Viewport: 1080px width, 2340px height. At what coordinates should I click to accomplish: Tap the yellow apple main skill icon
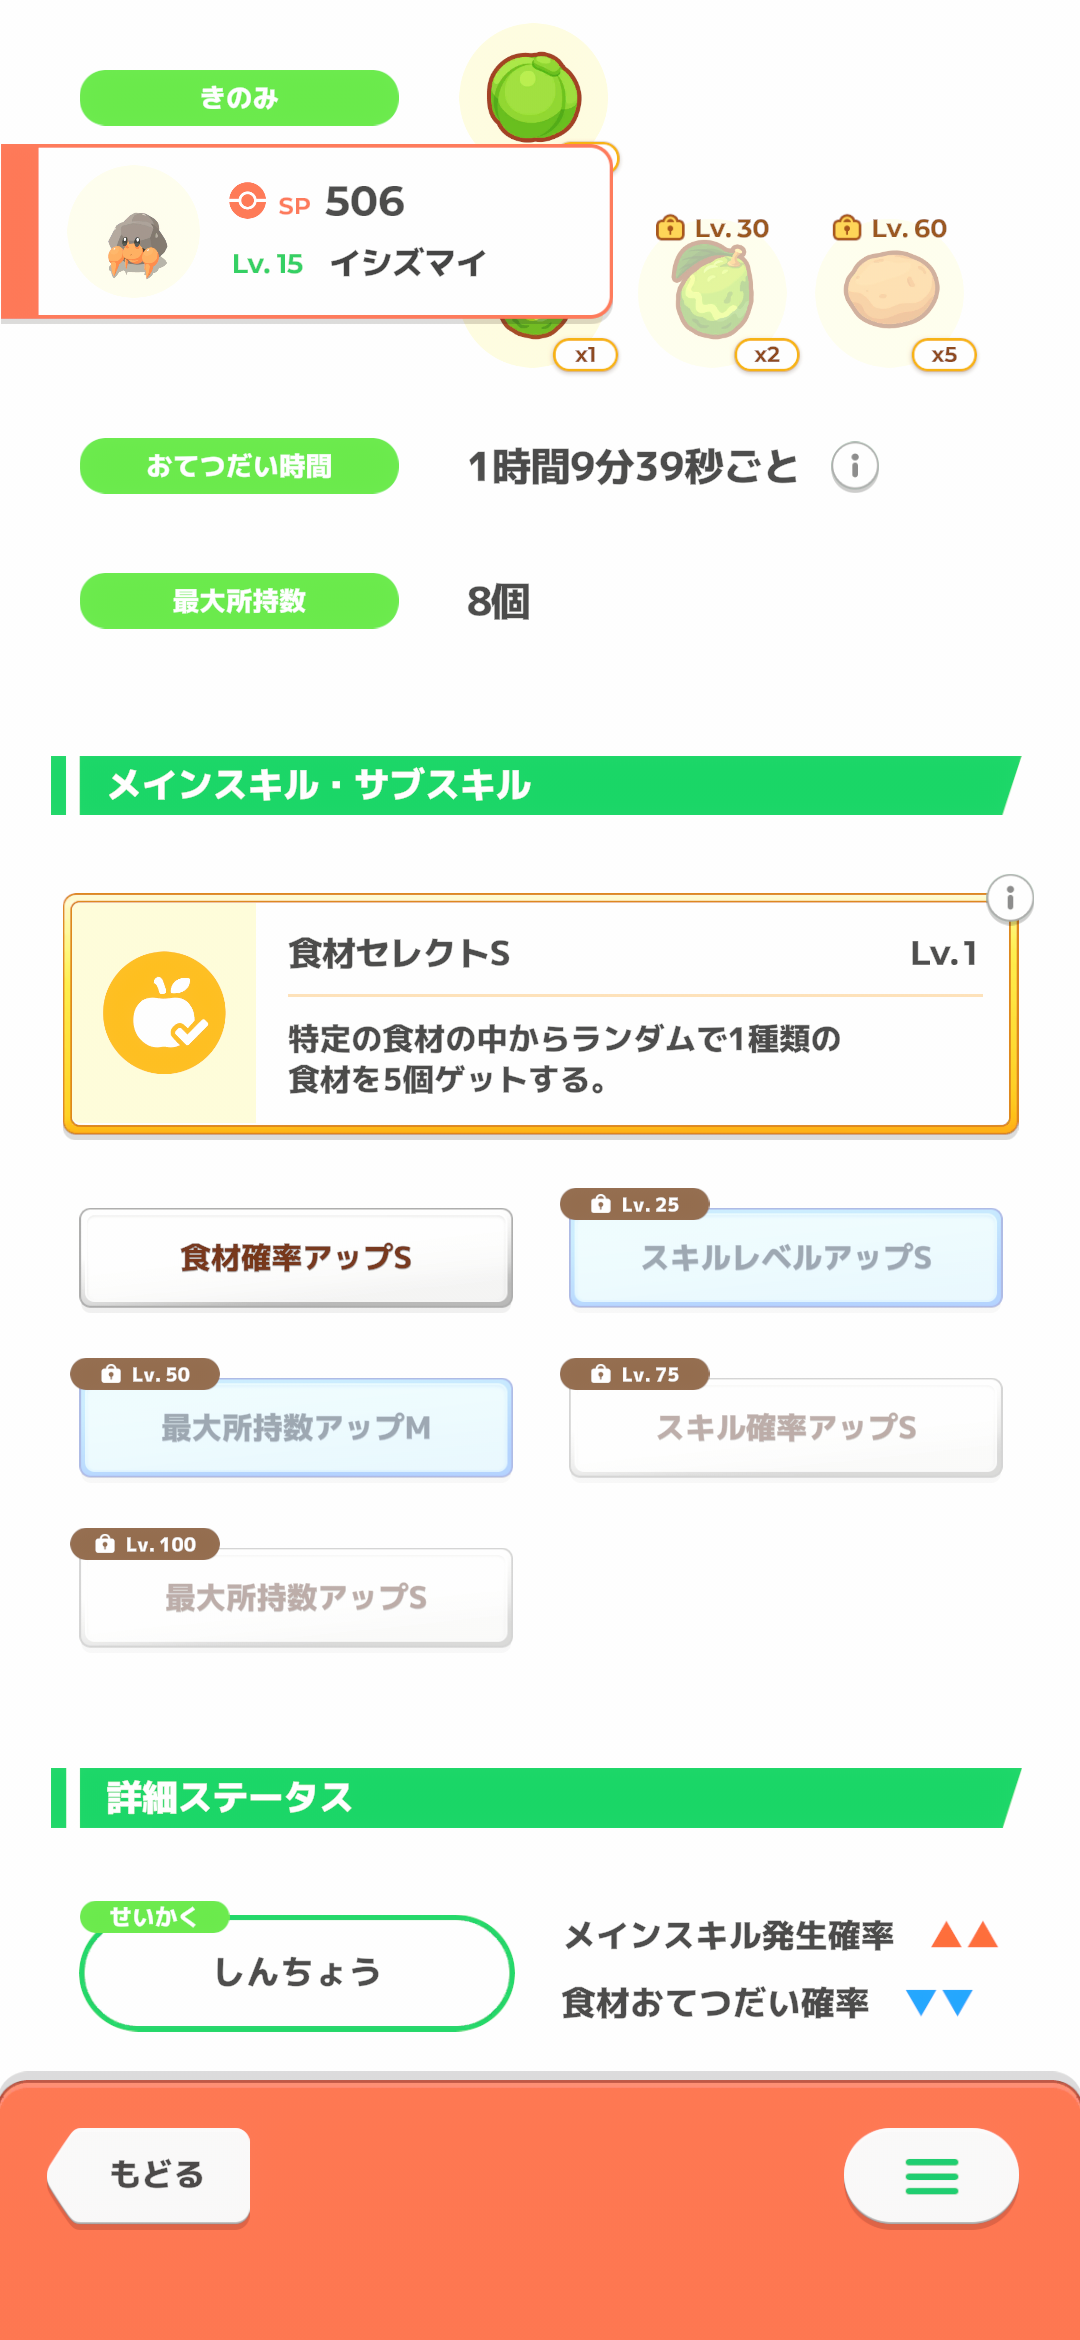(165, 1013)
